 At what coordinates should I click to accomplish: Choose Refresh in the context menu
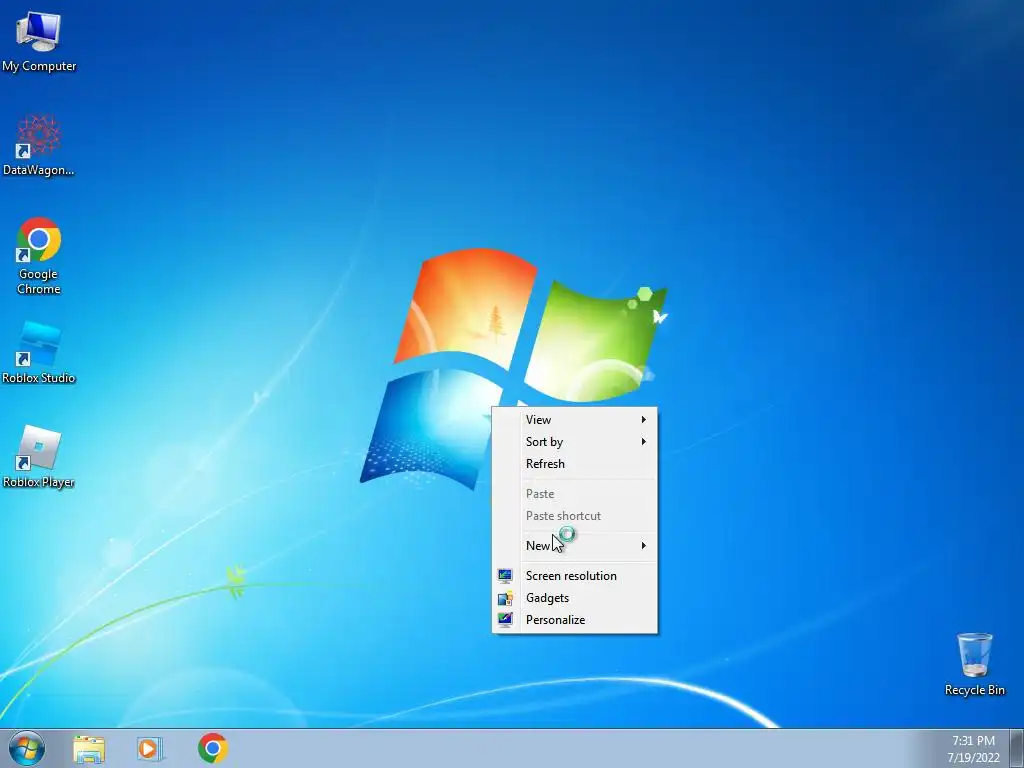pyautogui.click(x=575, y=464)
